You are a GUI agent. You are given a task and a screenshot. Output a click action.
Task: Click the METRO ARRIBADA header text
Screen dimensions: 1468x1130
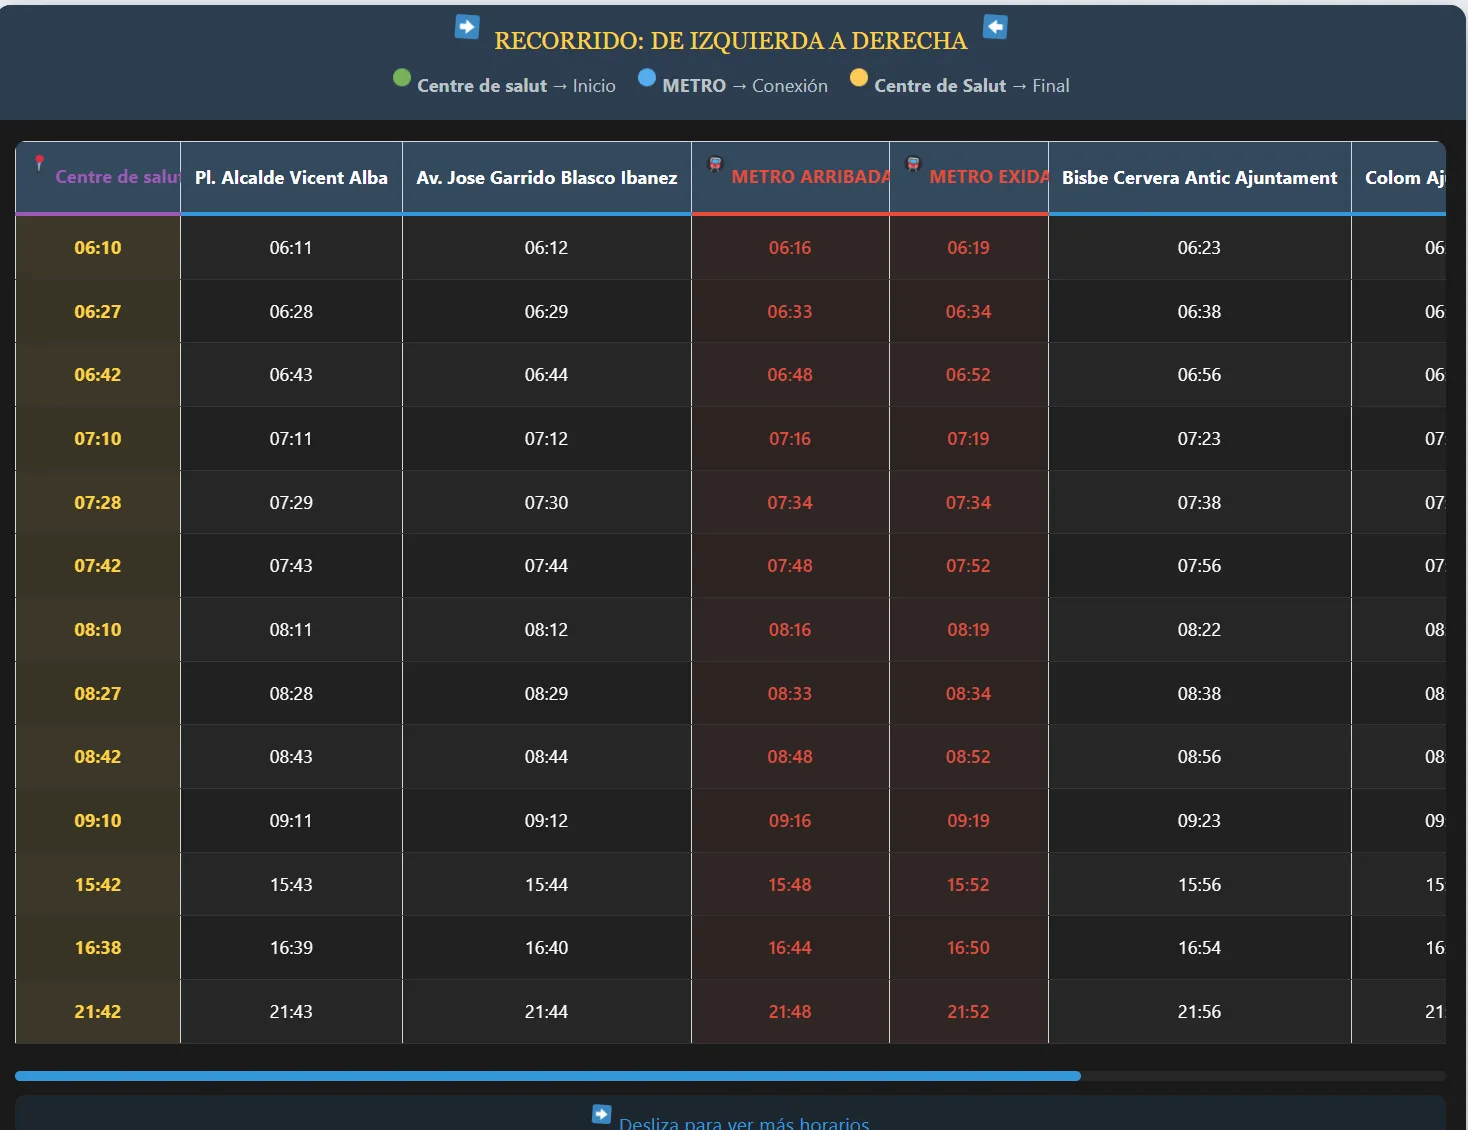pyautogui.click(x=810, y=177)
